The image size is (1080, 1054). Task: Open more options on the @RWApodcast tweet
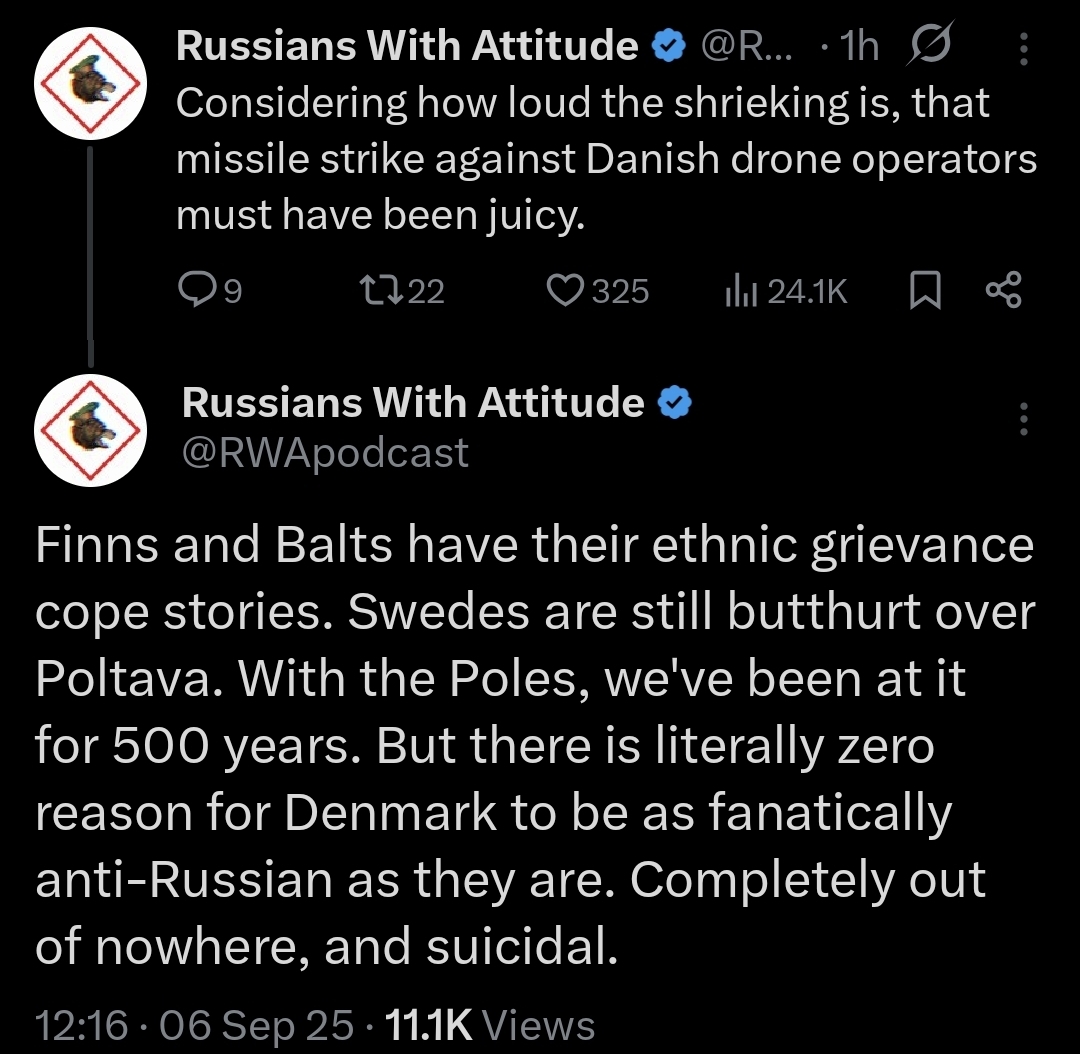coord(1022,419)
